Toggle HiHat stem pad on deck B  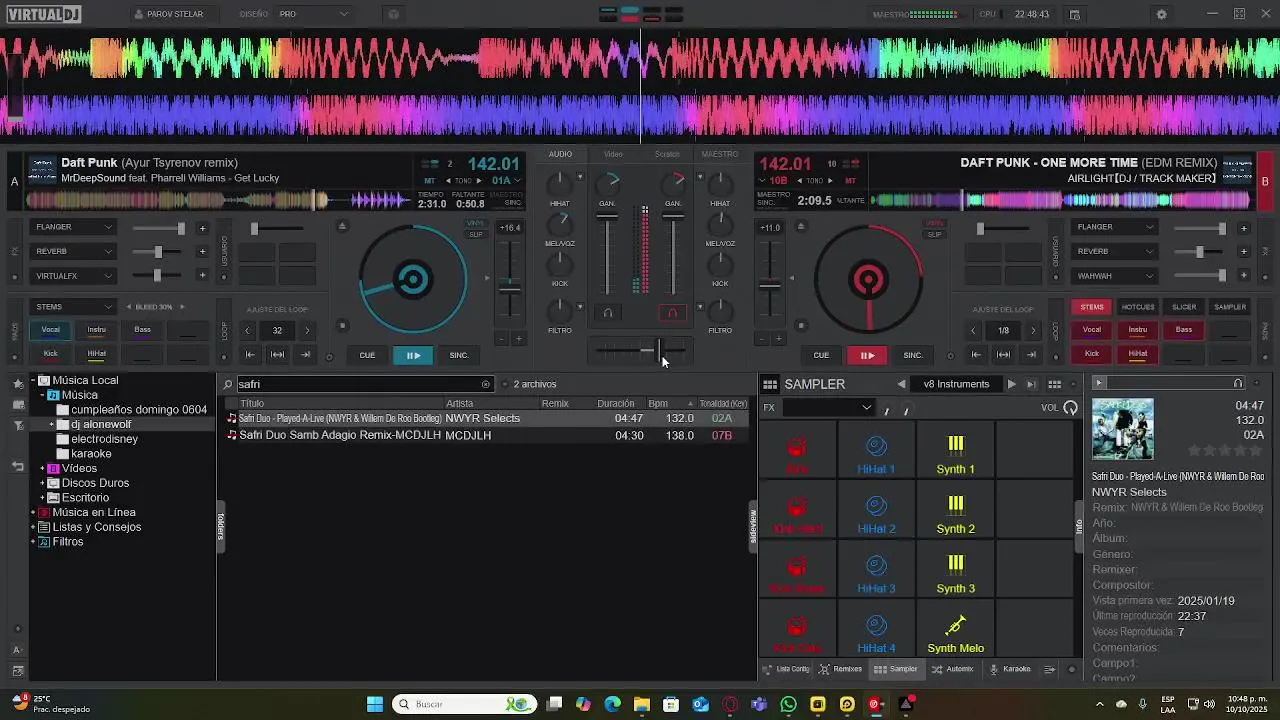point(1138,354)
